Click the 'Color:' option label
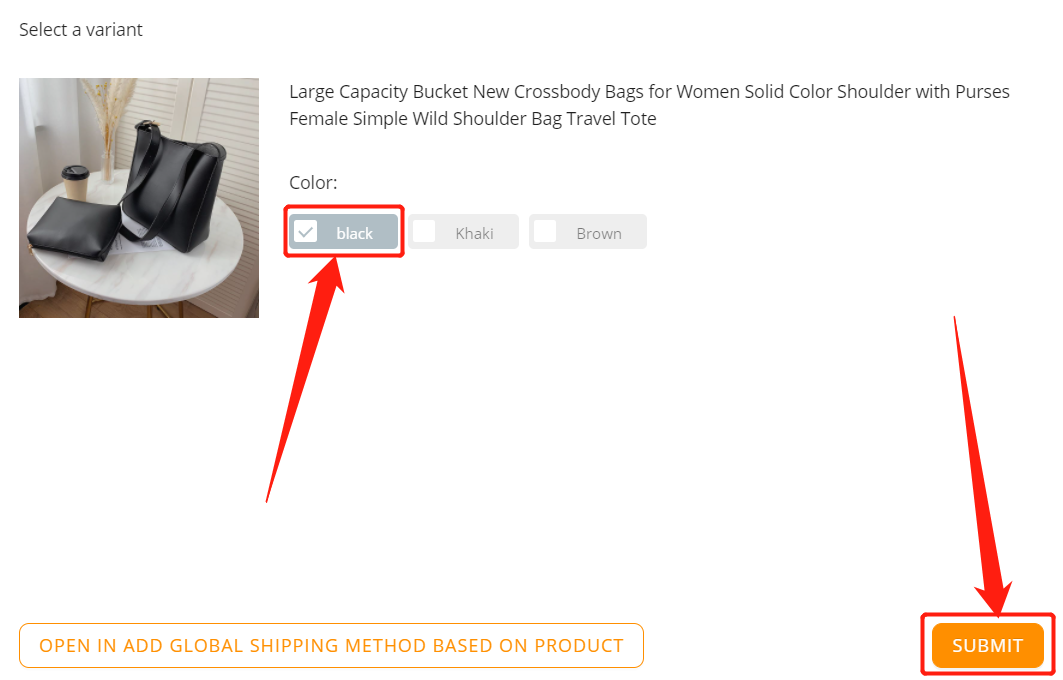 point(313,182)
